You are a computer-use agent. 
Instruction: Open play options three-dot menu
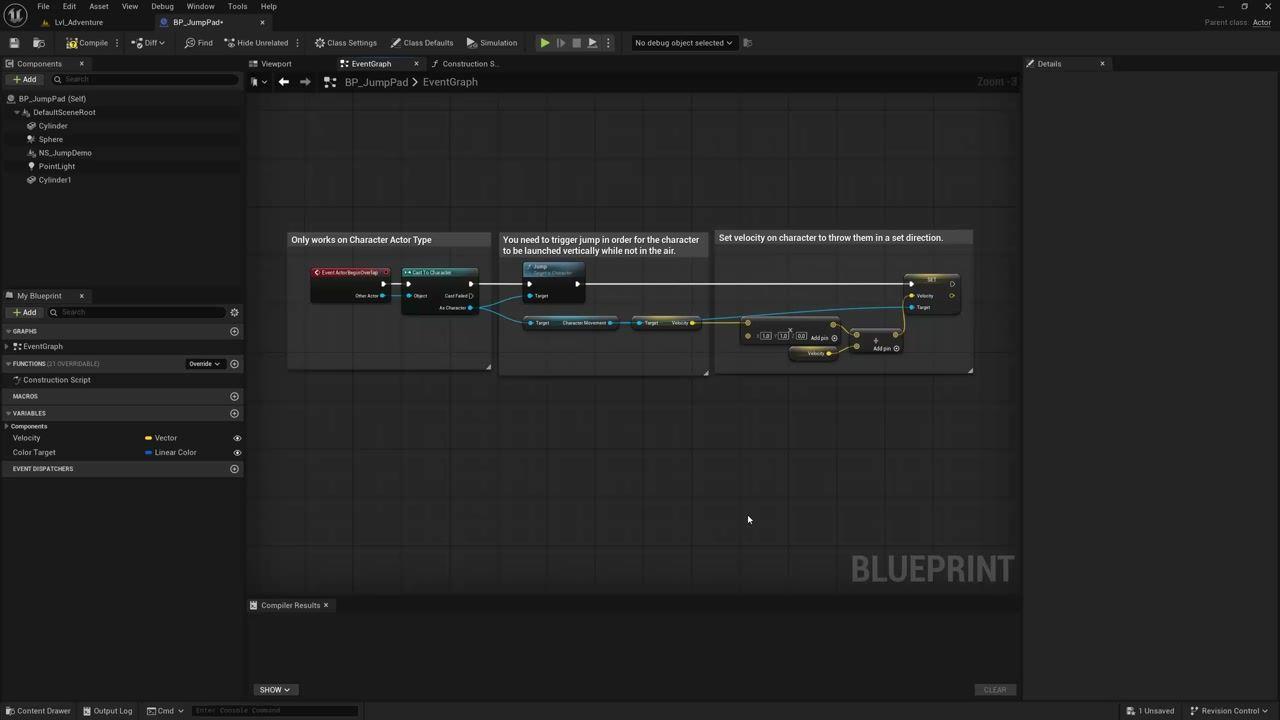[608, 43]
